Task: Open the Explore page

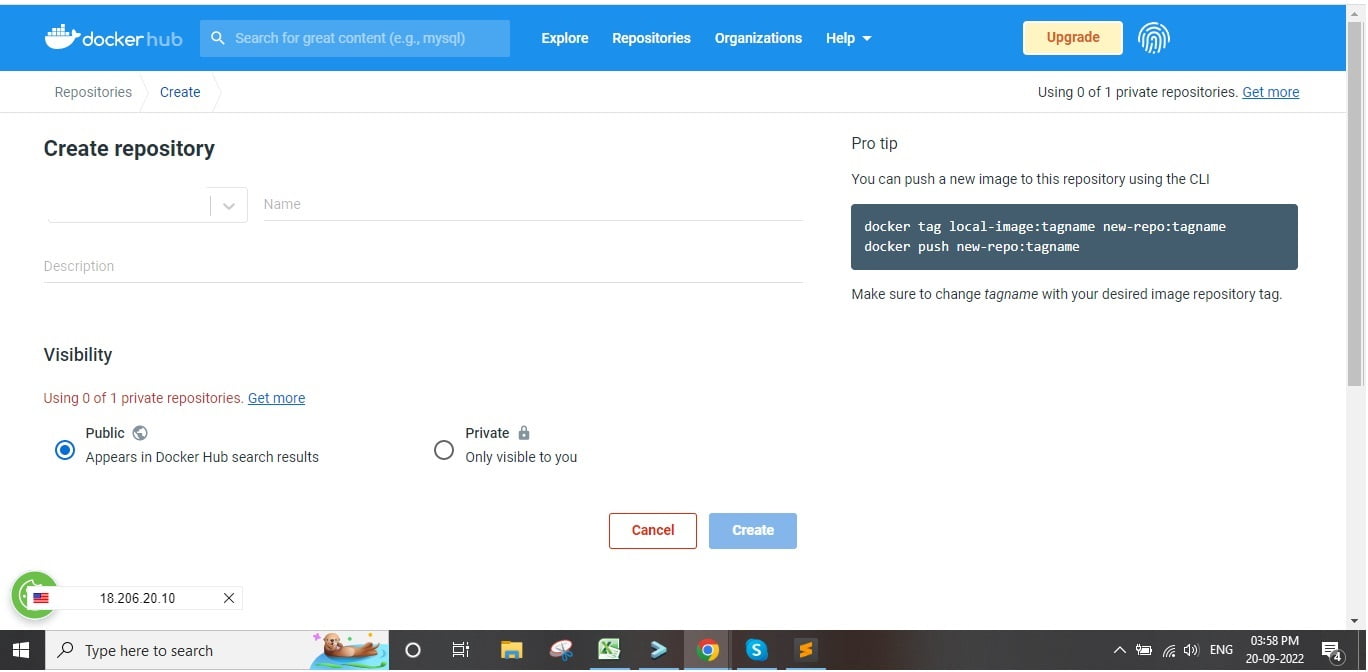Action: tap(565, 38)
